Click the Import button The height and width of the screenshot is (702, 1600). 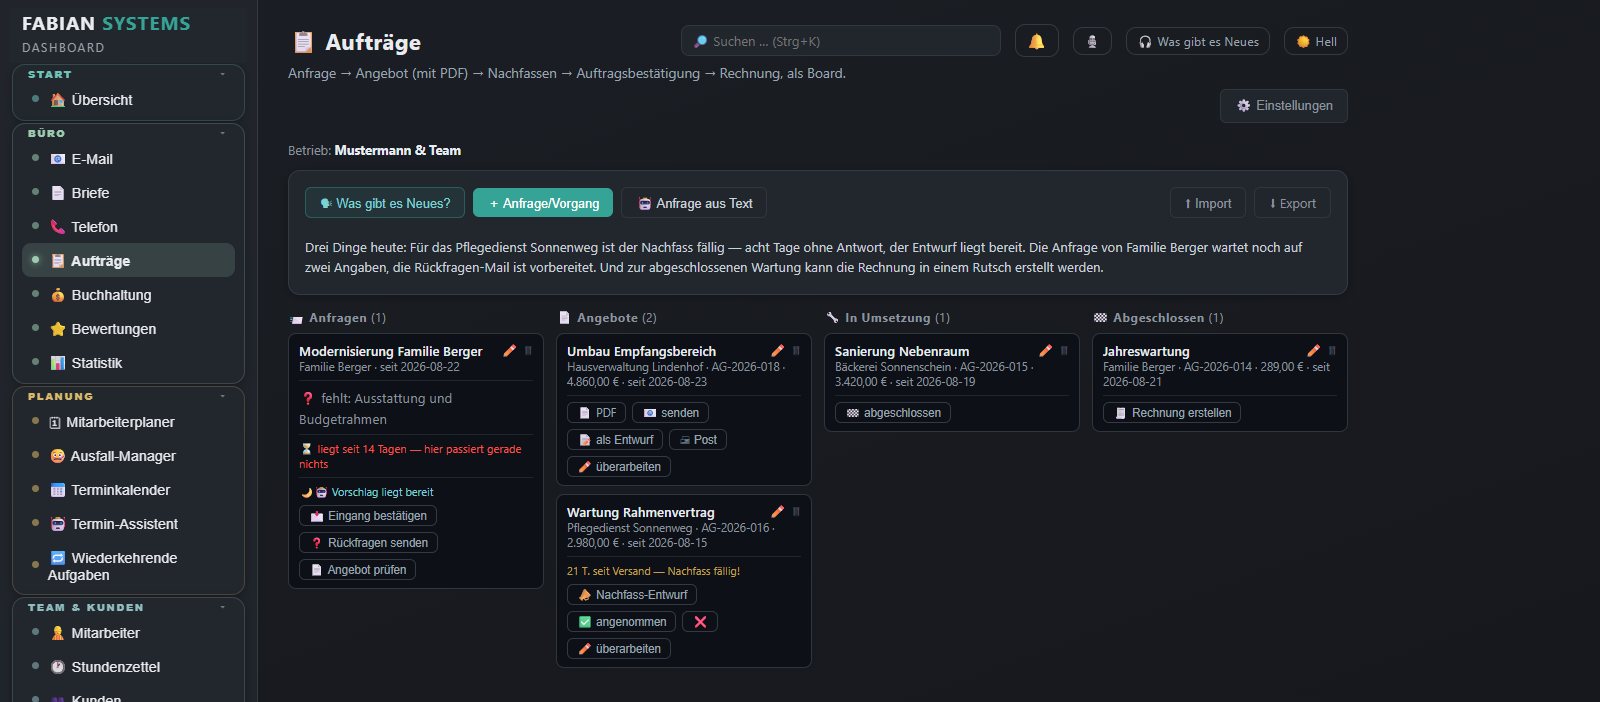coord(1208,203)
